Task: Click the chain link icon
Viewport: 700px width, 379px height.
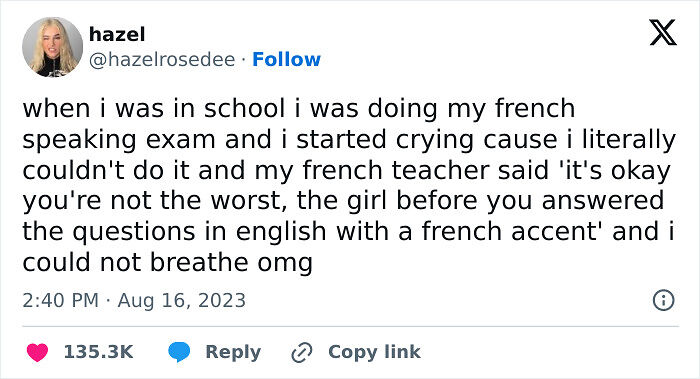Action: (302, 353)
